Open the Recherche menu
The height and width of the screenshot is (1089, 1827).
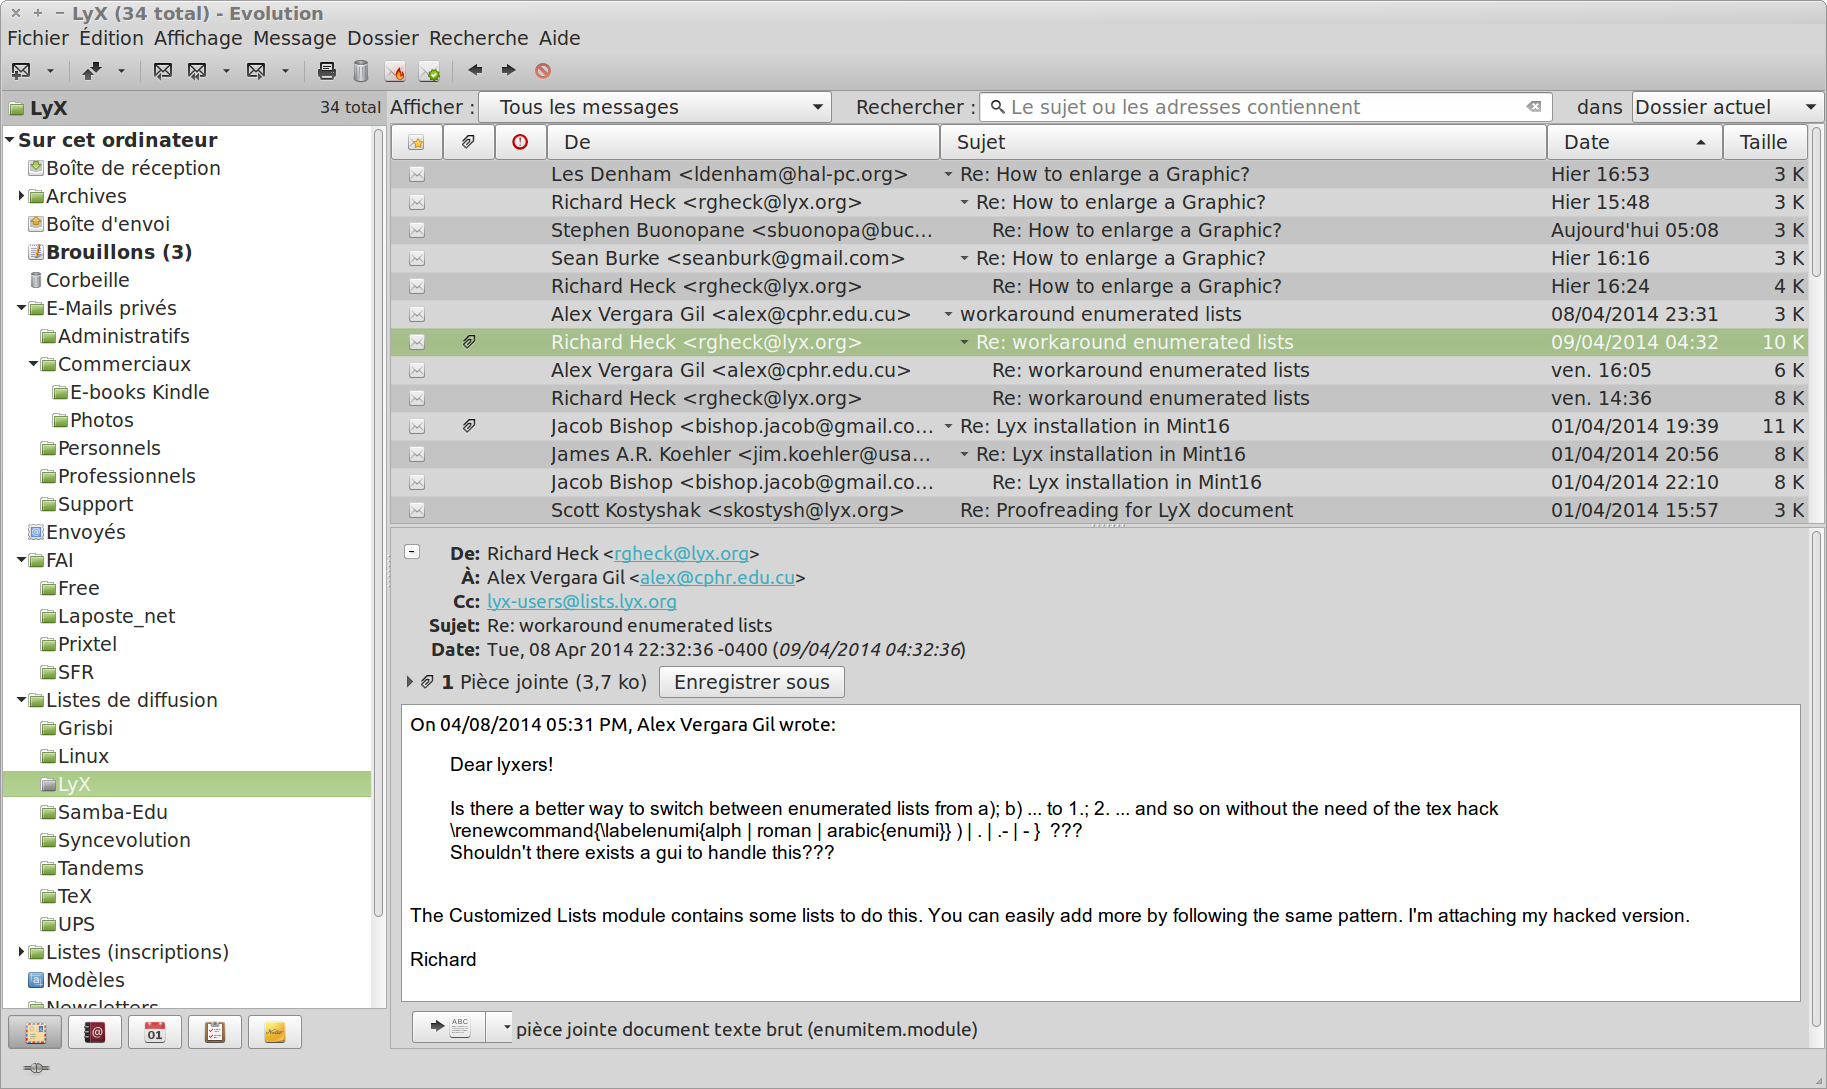[x=478, y=38]
